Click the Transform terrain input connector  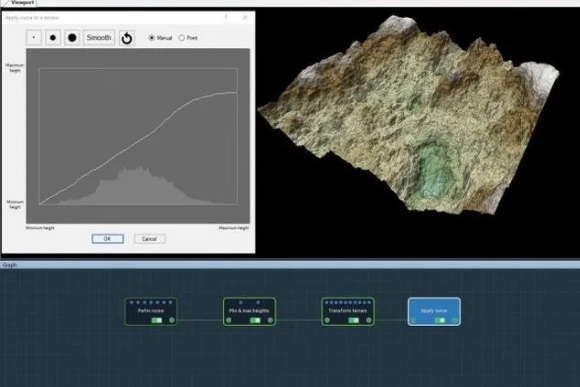tap(327, 320)
